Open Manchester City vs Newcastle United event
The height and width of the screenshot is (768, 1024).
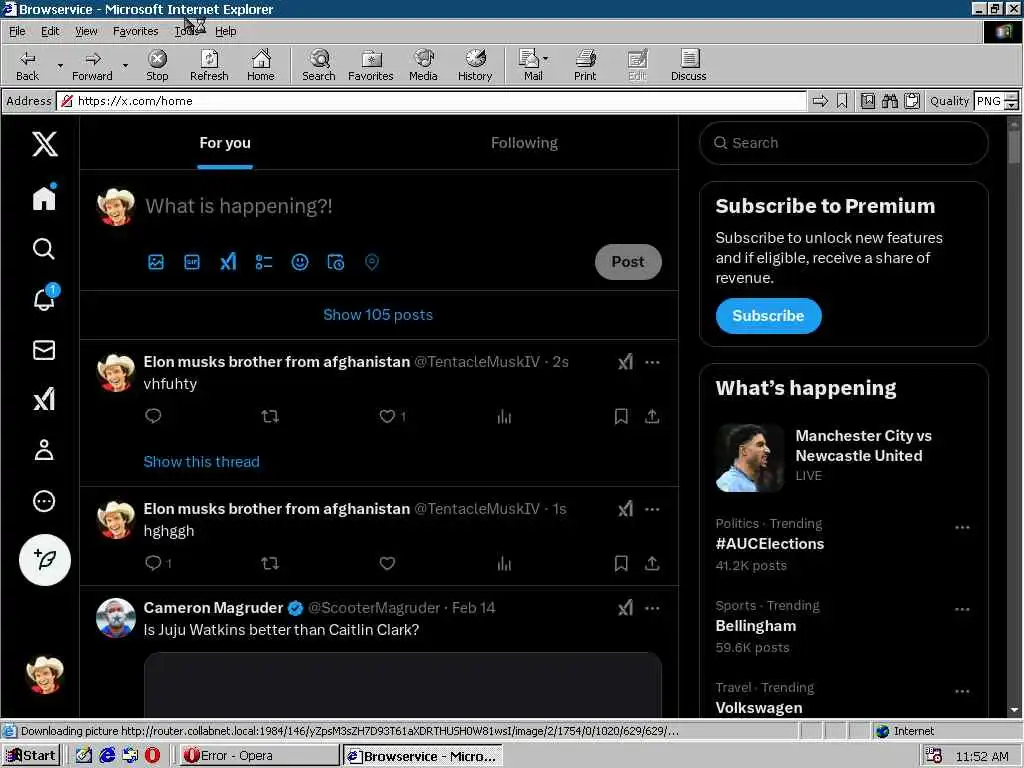coord(843,455)
